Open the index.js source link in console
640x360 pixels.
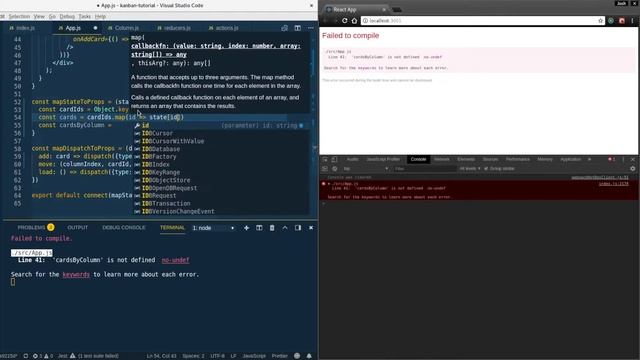pos(613,184)
